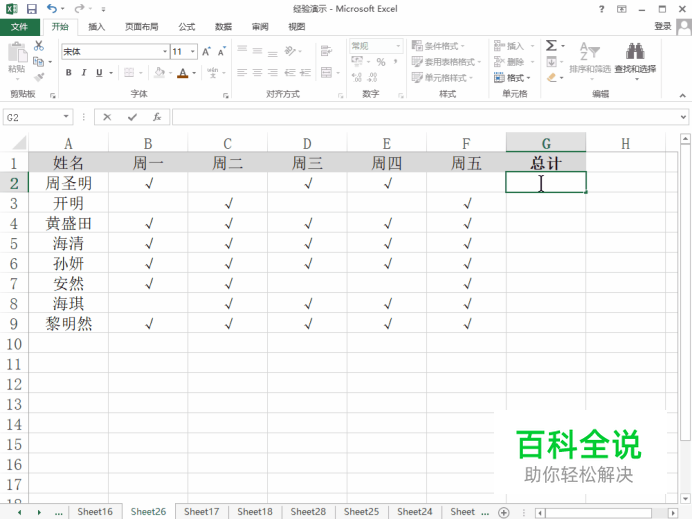692x519 pixels.
Task: Collapse the ribbon
Action: point(682,95)
